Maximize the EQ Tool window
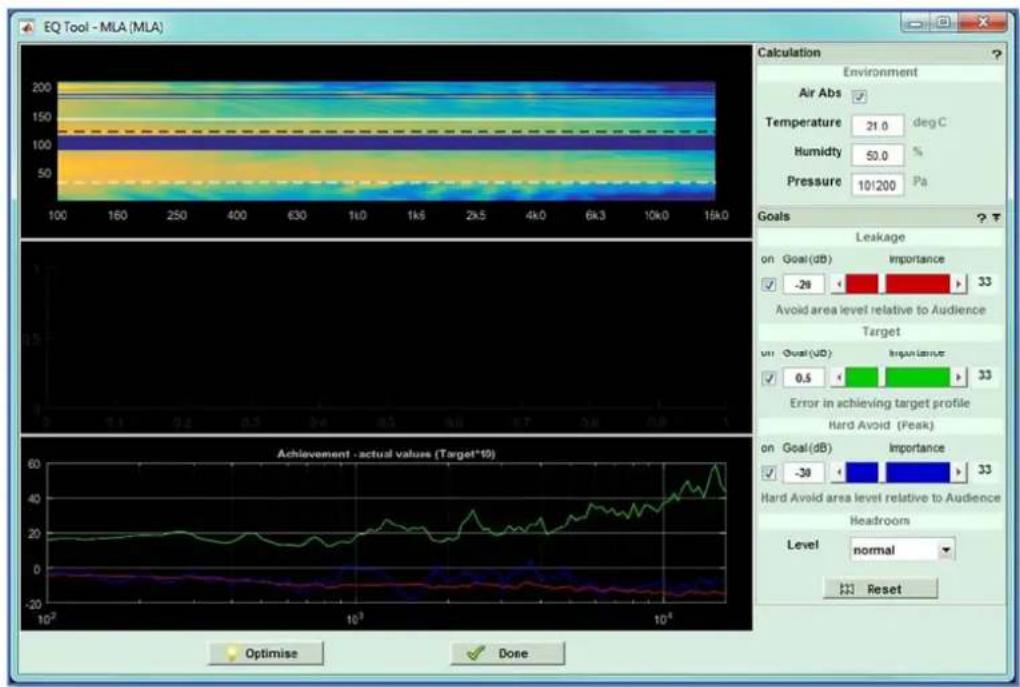Screen dimensions: 1020x687 (942, 23)
